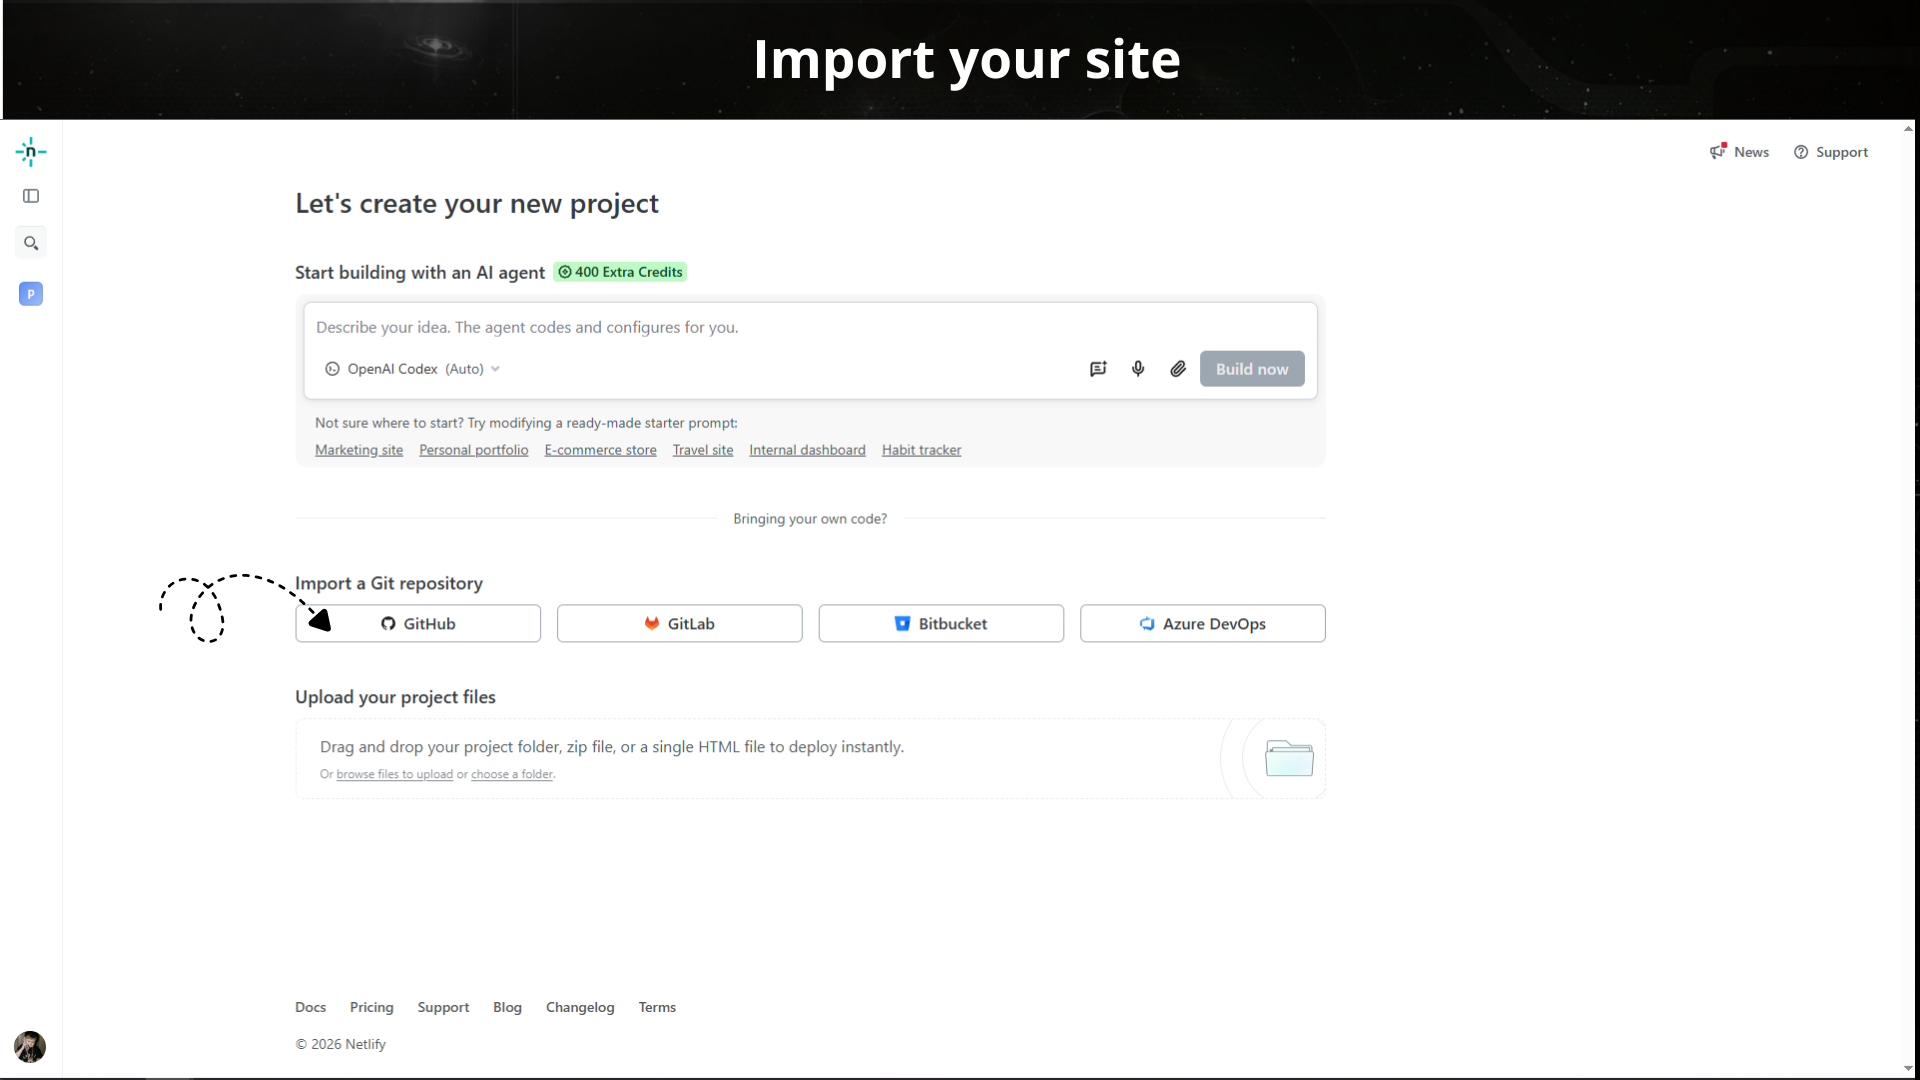Open the Docs footer link

311,1007
